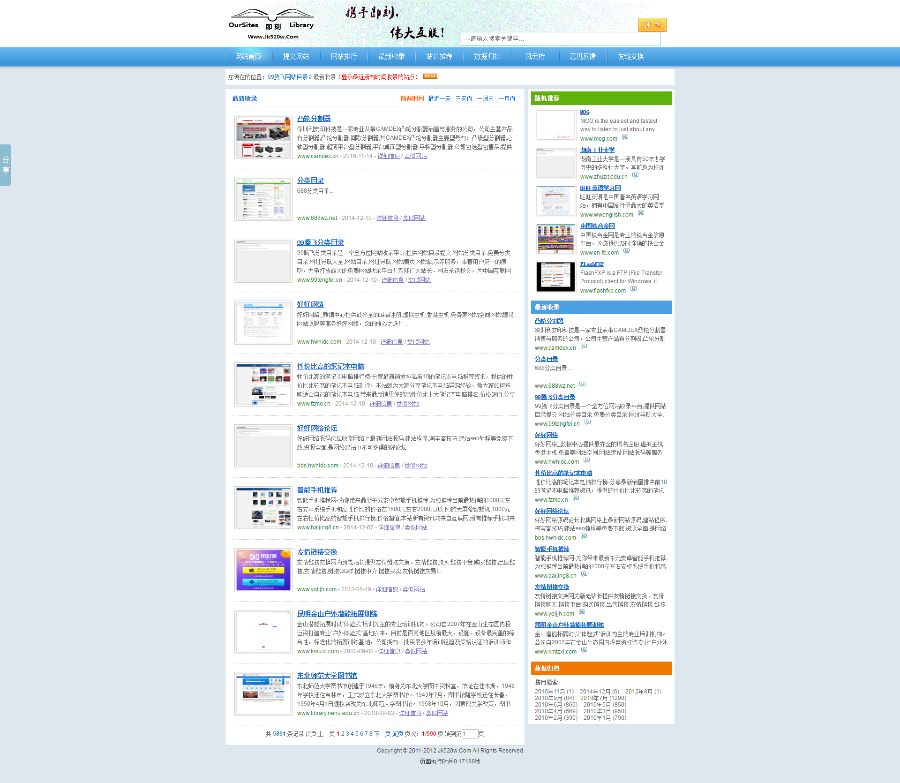This screenshot has width=900, height=783.
Task: Open title link of www.camdex.cn main entry
Action: click(x=313, y=118)
